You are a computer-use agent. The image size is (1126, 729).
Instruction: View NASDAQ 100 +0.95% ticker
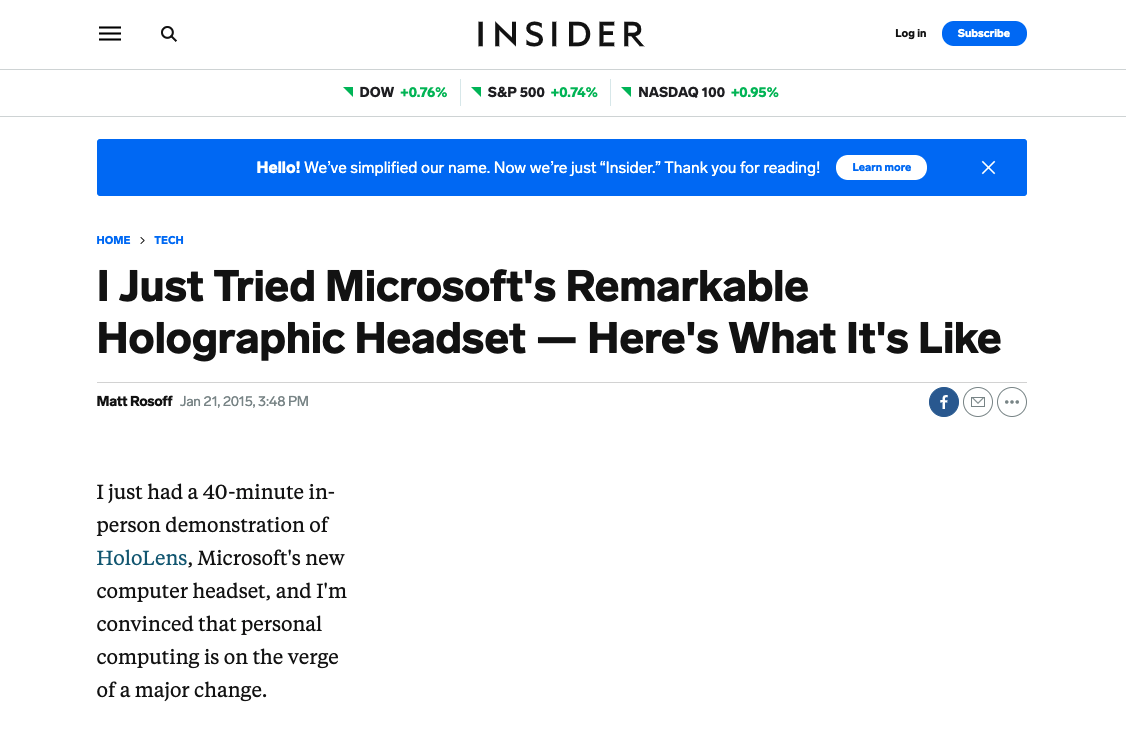(699, 92)
